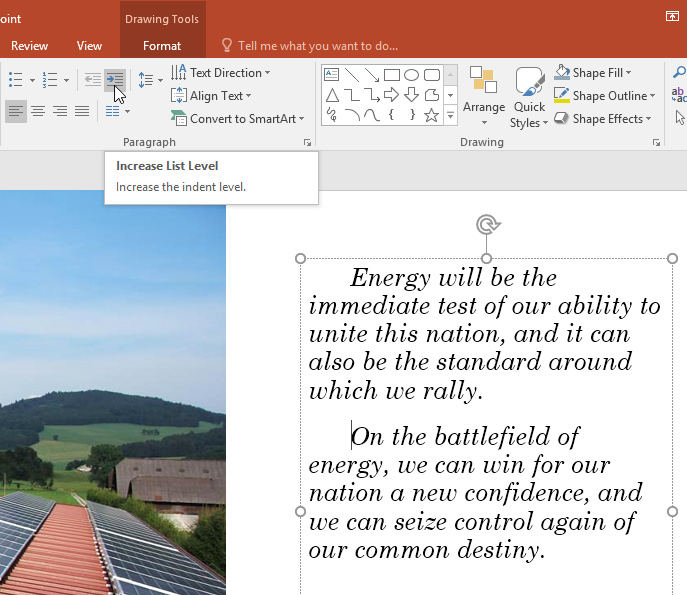Select the triangle shape in gallery
The width and height of the screenshot is (687, 595).
[331, 95]
